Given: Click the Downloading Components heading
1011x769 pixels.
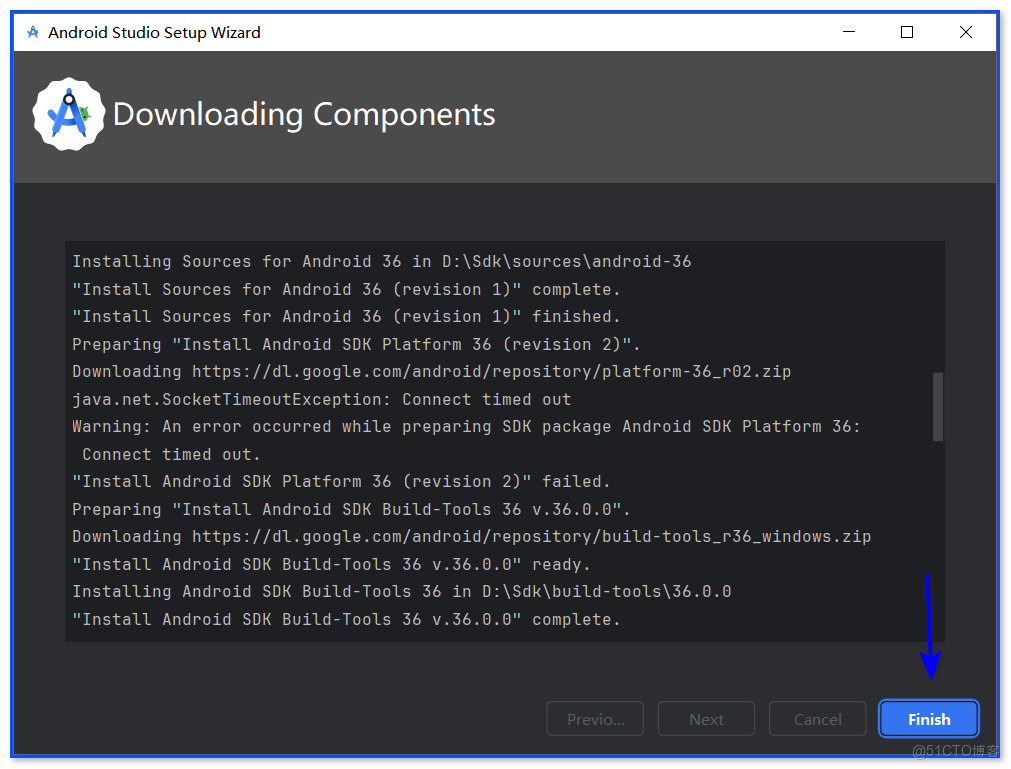Looking at the screenshot, I should coord(305,114).
